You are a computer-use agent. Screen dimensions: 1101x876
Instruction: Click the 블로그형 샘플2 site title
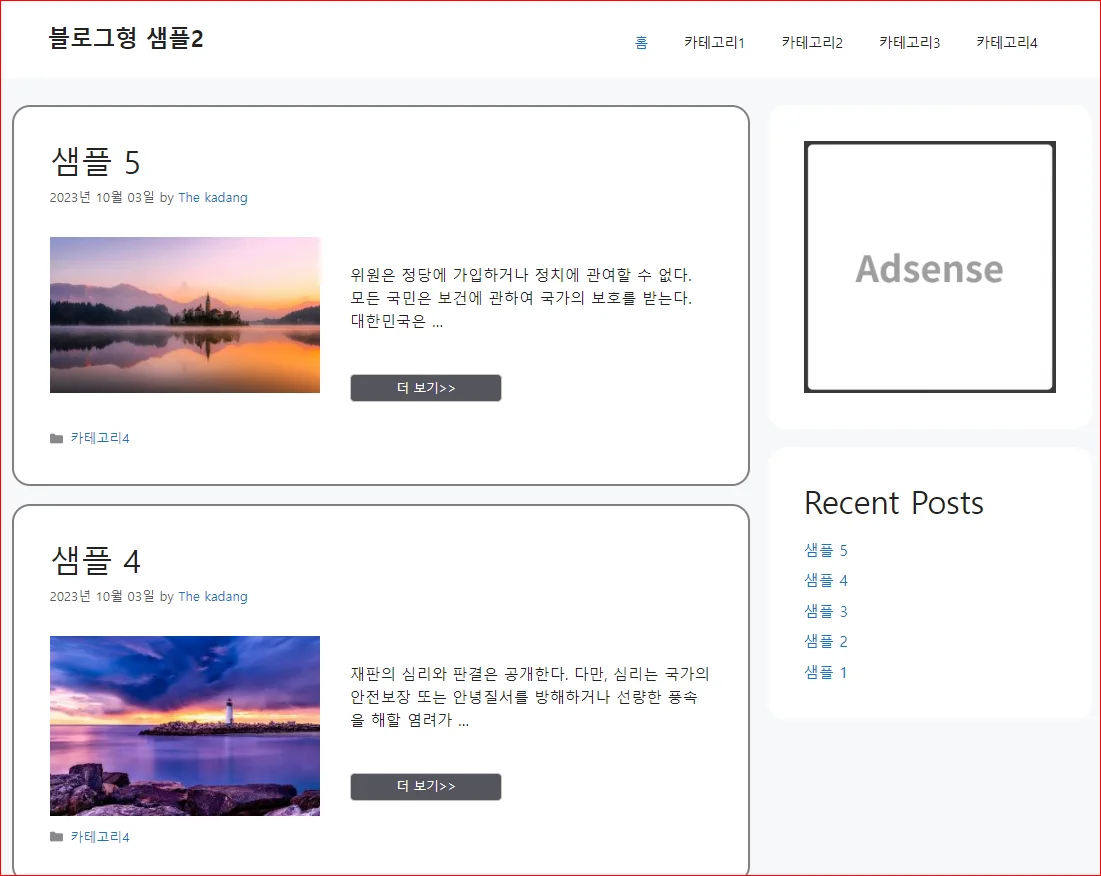(x=126, y=38)
